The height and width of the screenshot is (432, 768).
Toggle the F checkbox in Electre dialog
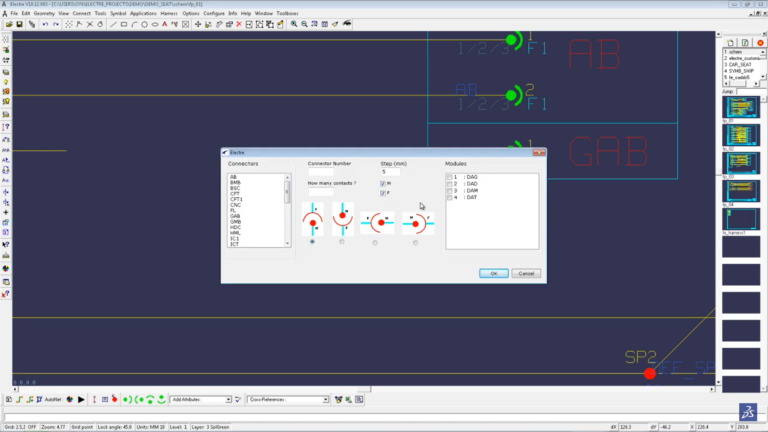point(383,193)
